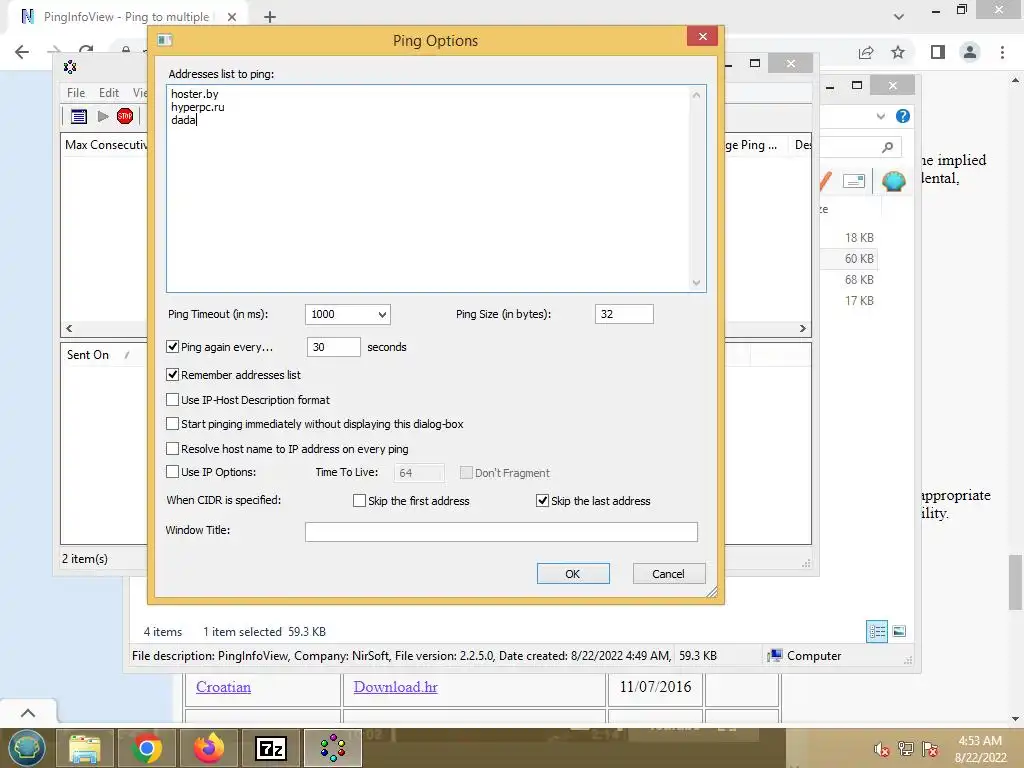Viewport: 1024px width, 768px height.
Task: Open the Chrome three-dot menu
Action: 1002,52
